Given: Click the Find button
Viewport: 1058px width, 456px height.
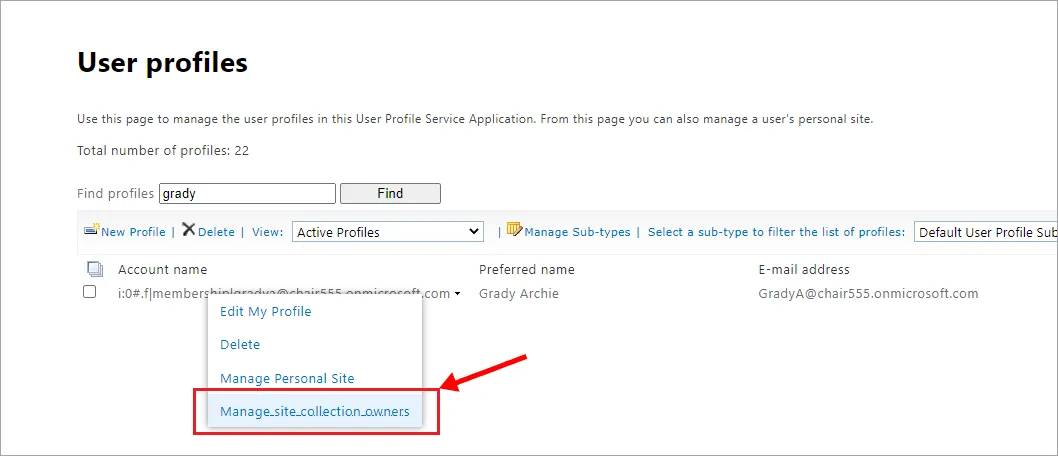Looking at the screenshot, I should pos(390,194).
